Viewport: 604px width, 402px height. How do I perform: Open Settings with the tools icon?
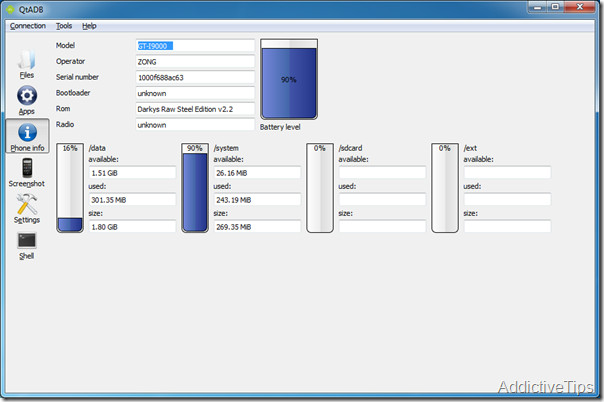click(27, 208)
